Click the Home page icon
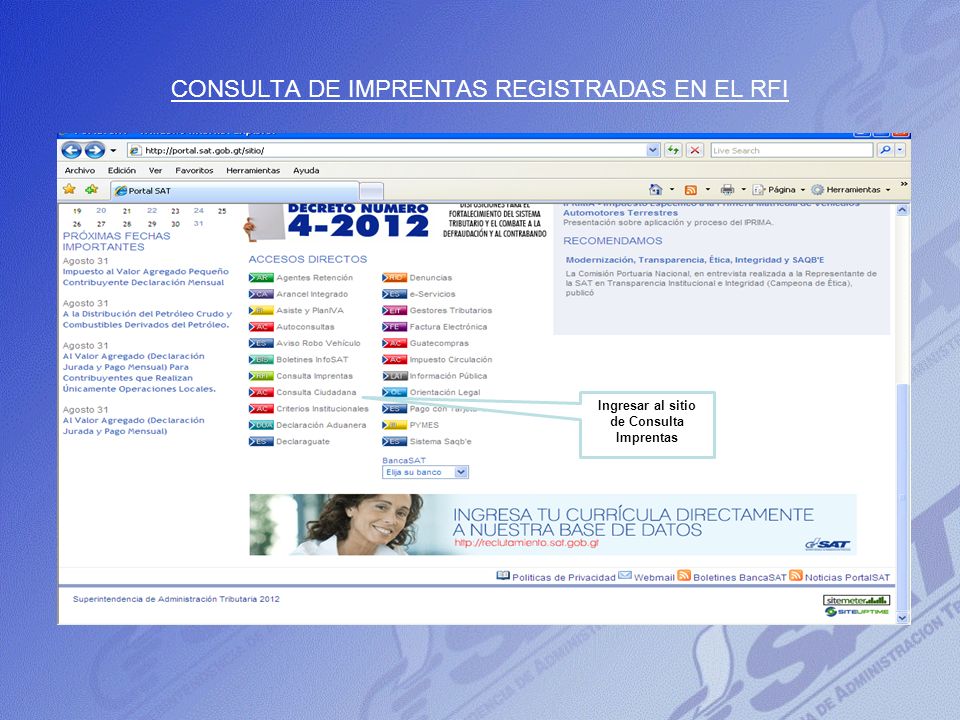This screenshot has width=960, height=720. 656,190
